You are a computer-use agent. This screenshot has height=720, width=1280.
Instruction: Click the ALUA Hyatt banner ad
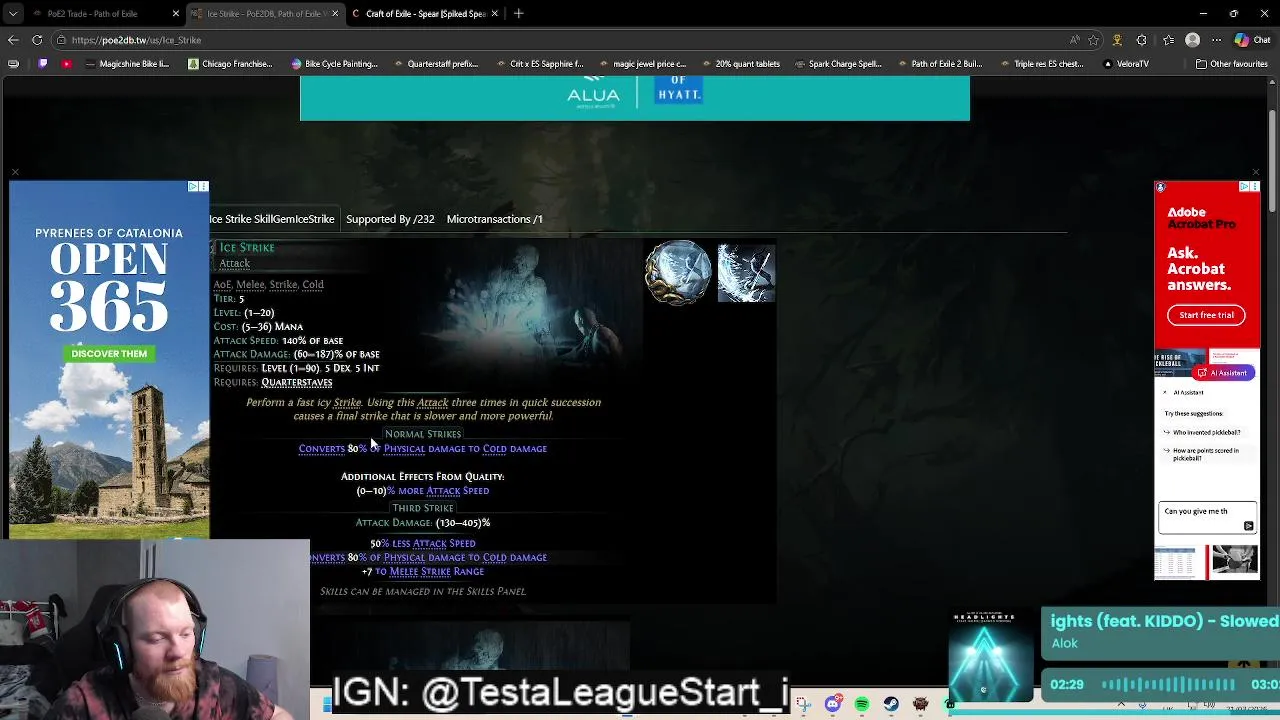(x=635, y=98)
